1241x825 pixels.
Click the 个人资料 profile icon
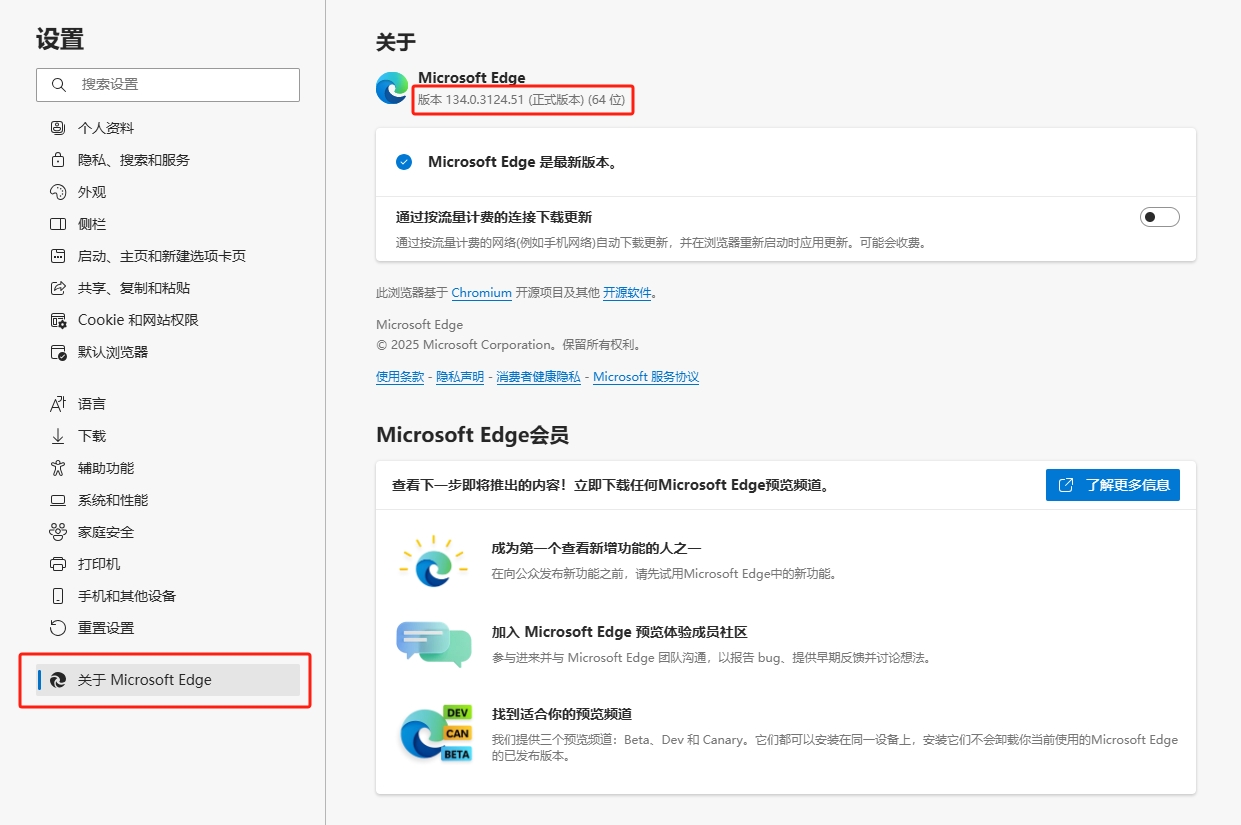click(x=58, y=128)
